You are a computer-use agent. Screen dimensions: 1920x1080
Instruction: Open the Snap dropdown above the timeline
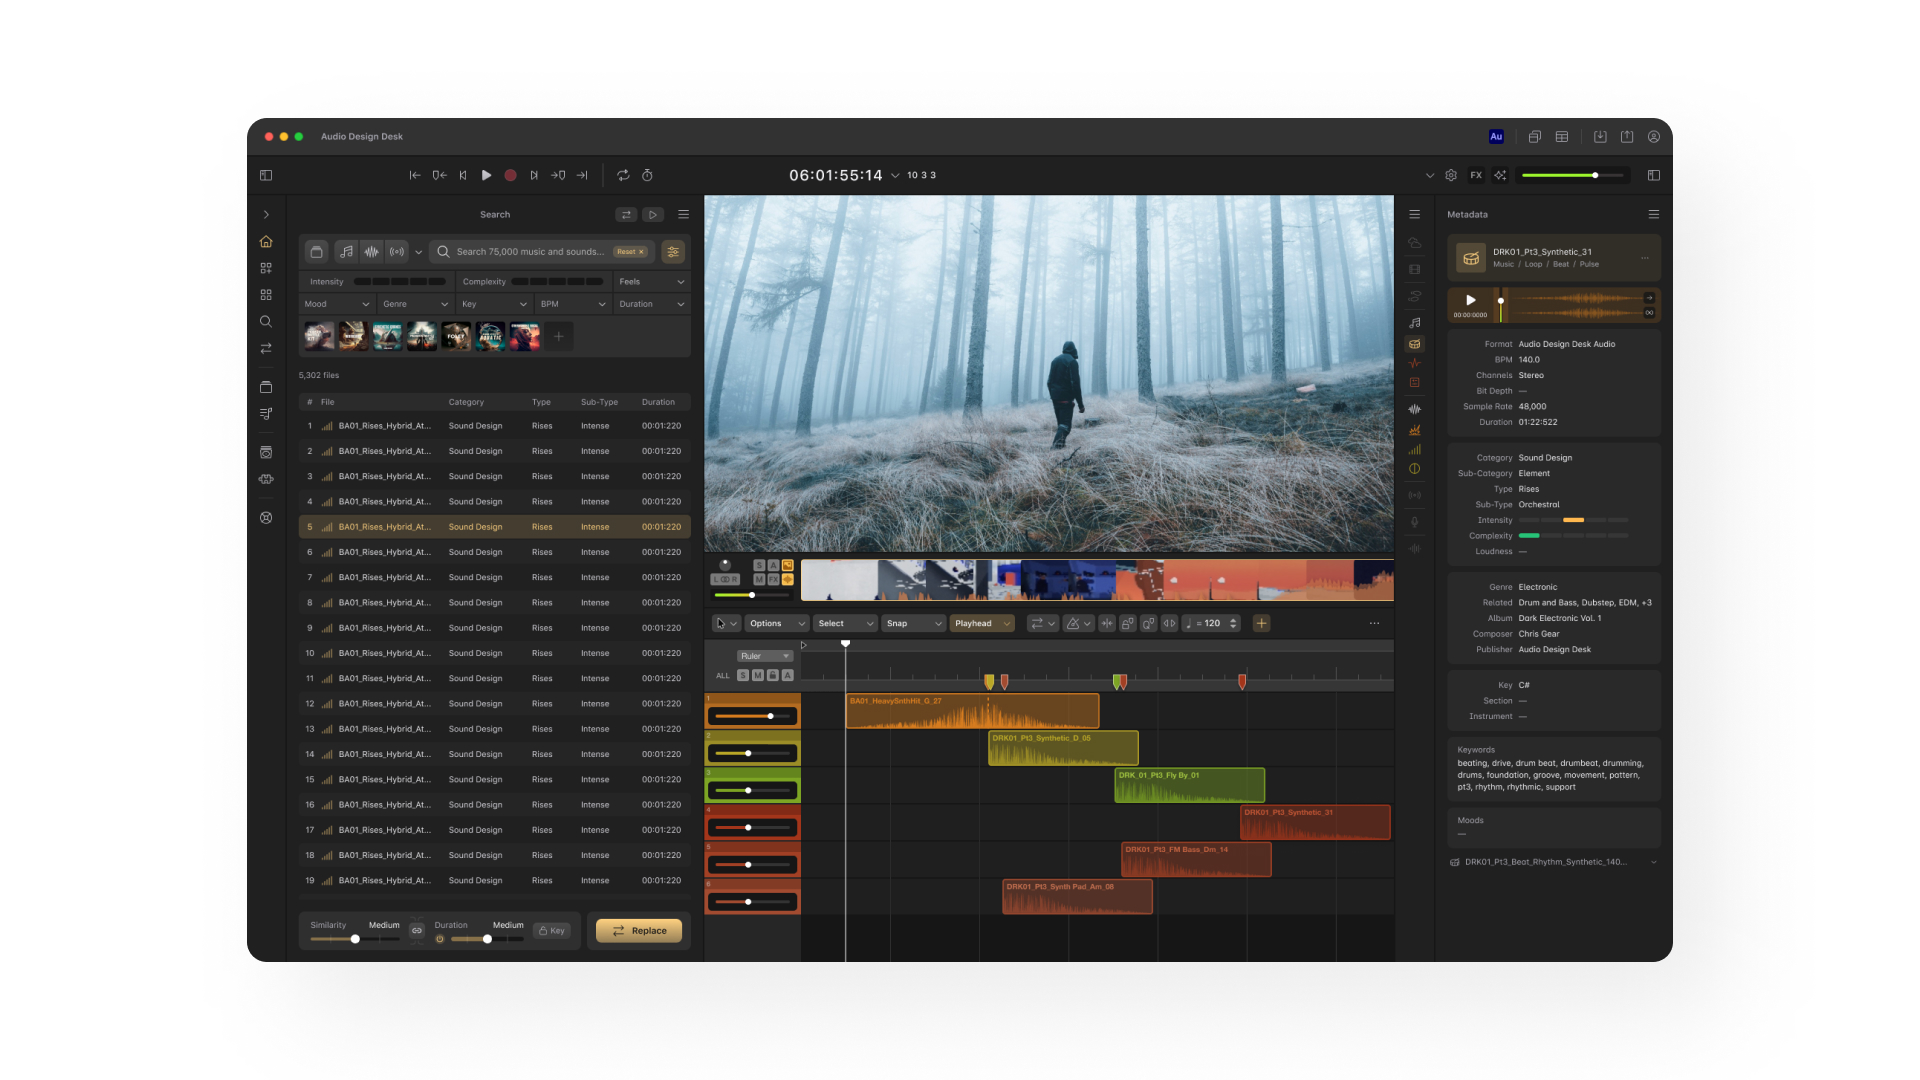(x=911, y=623)
